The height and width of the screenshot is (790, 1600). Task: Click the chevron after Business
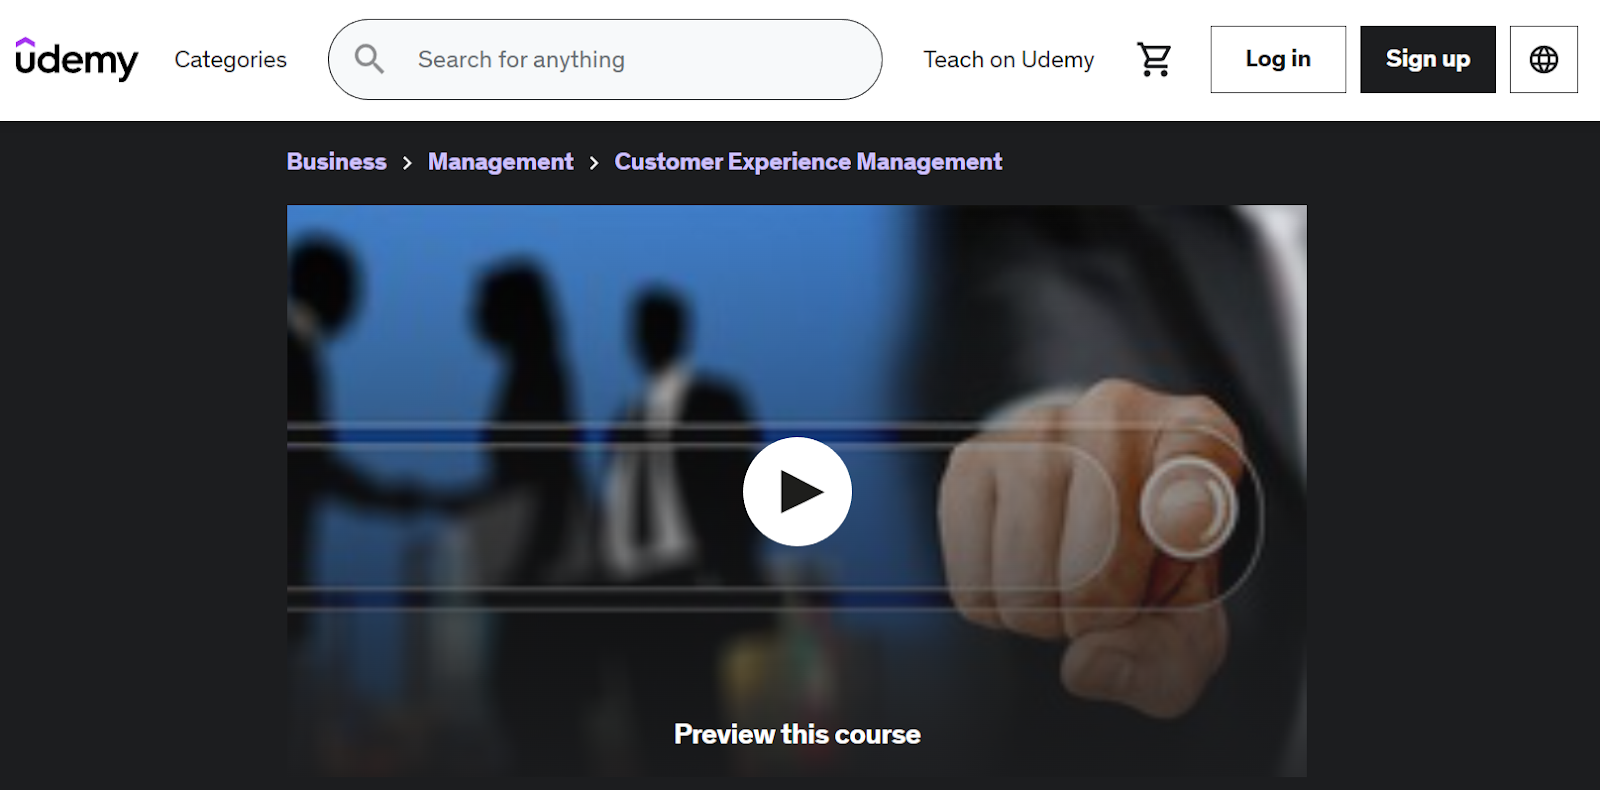(407, 163)
